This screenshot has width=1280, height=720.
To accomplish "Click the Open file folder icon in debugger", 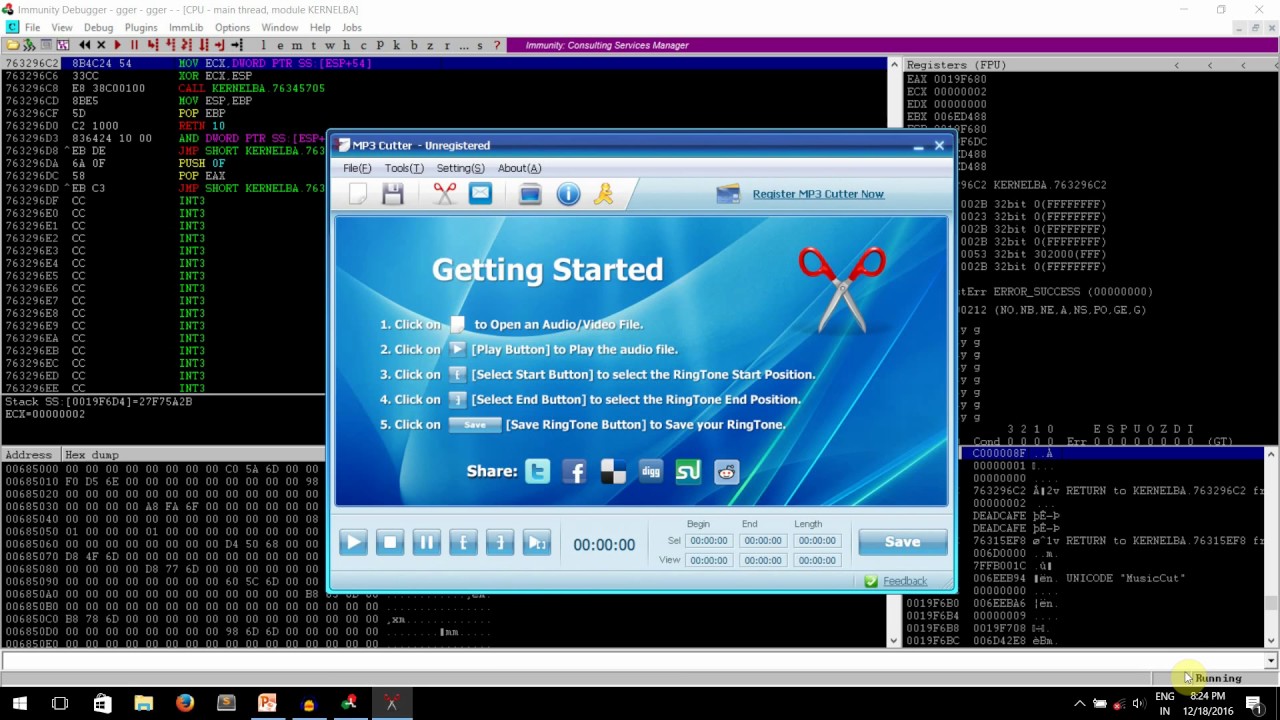I will [x=12, y=45].
